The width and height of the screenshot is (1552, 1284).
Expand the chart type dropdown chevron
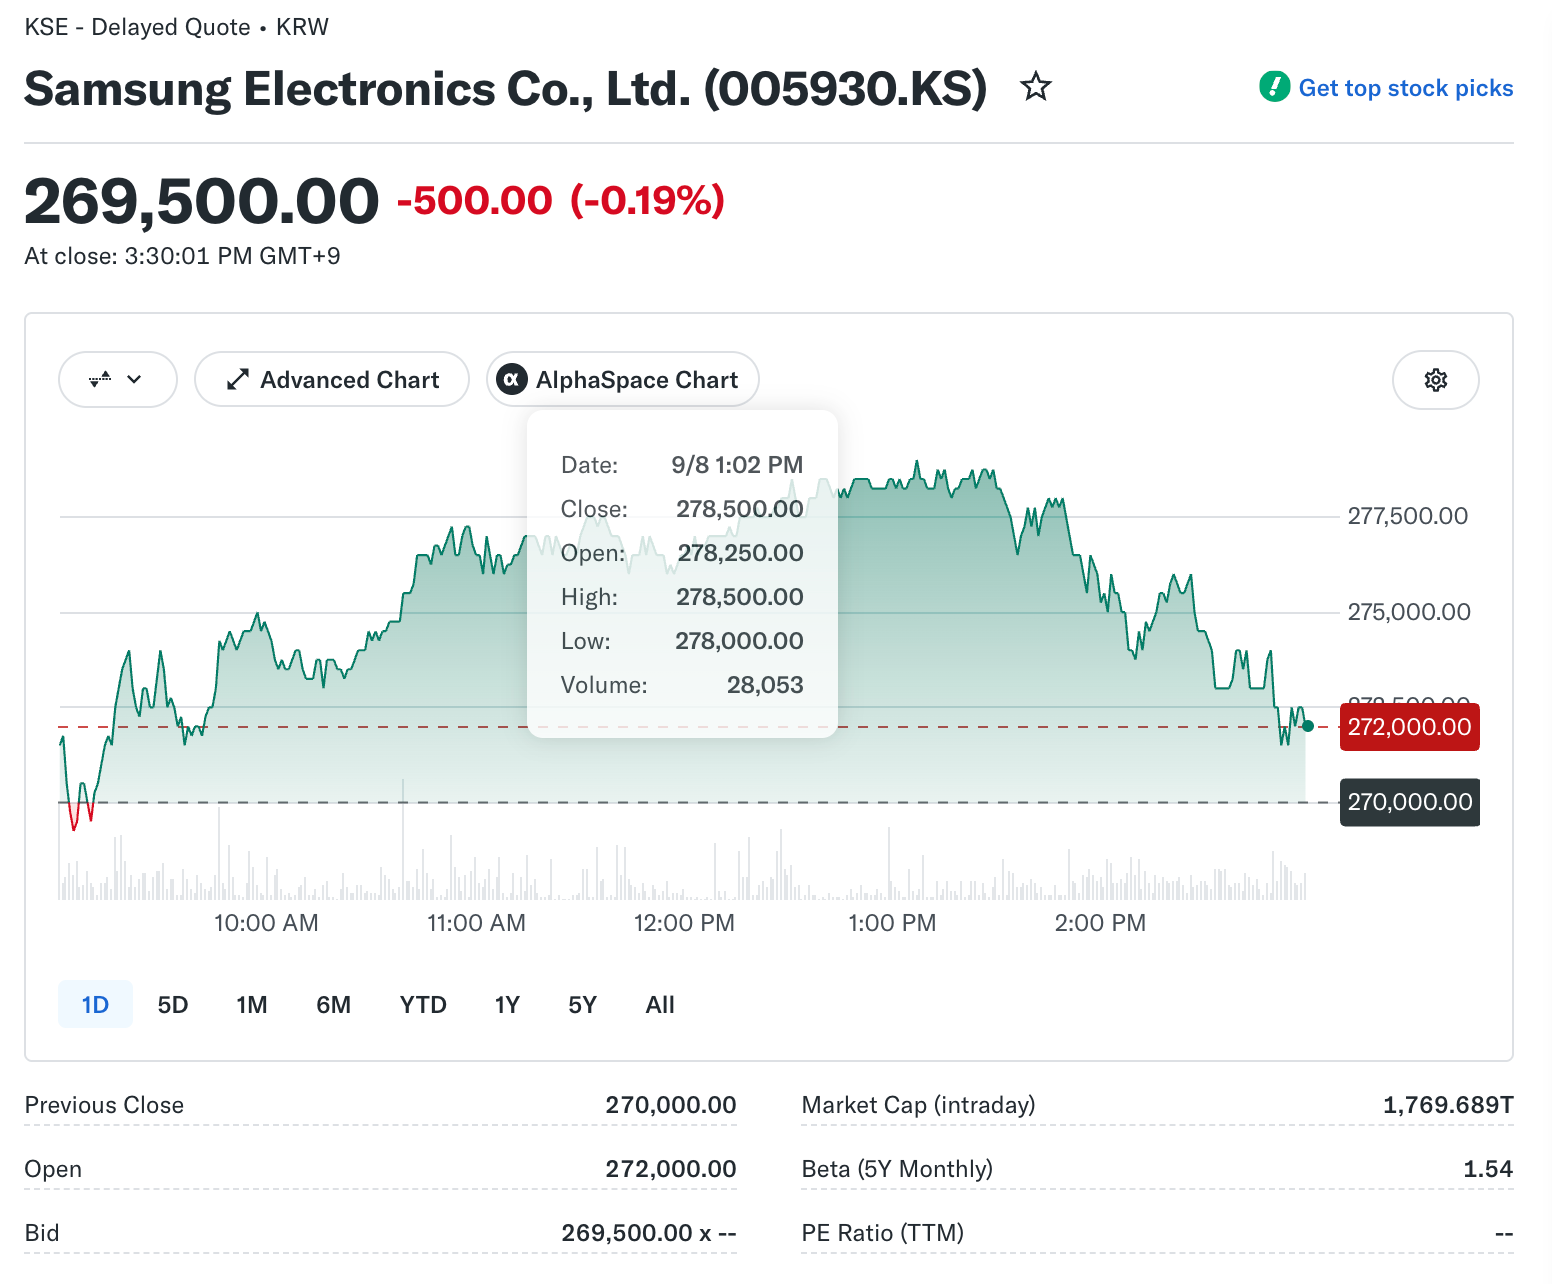pyautogui.click(x=134, y=380)
